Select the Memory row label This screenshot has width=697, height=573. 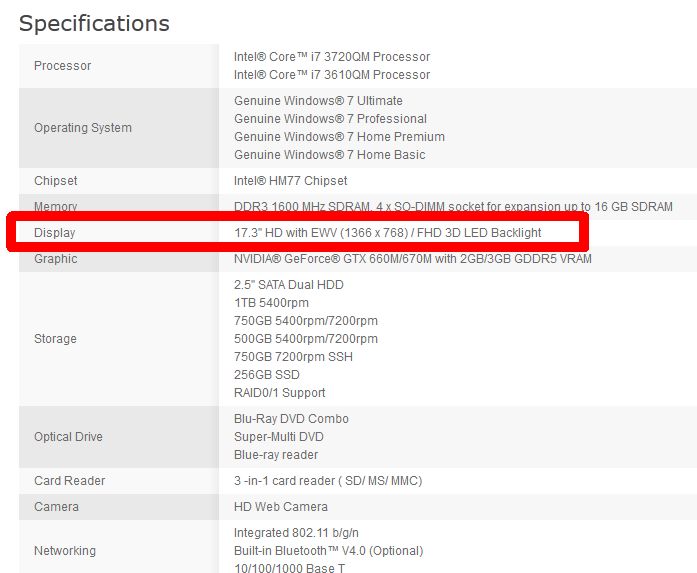56,207
